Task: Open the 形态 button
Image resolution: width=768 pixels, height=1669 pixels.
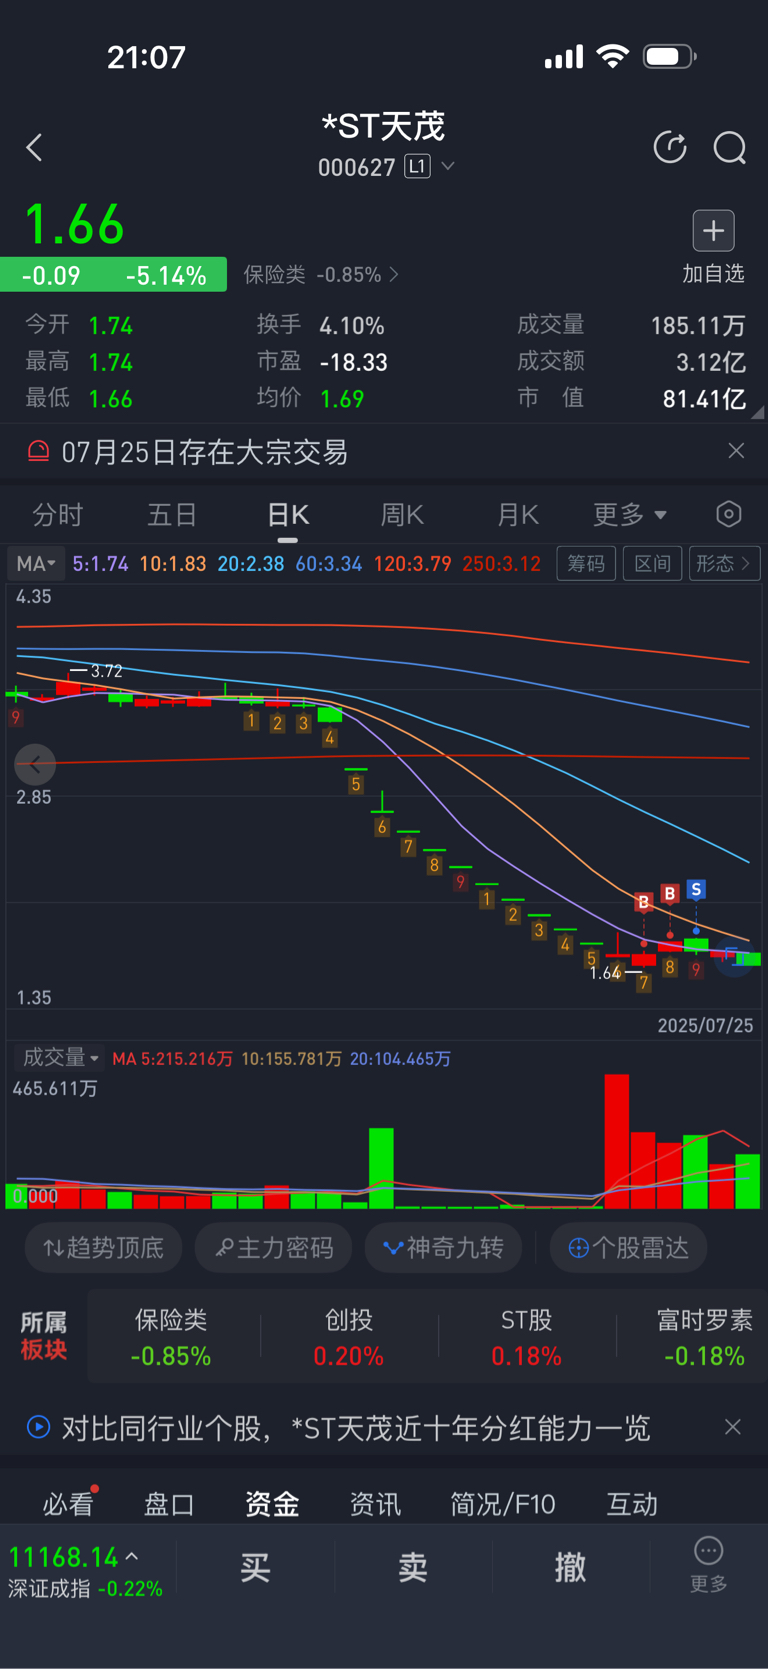Action: [x=723, y=564]
